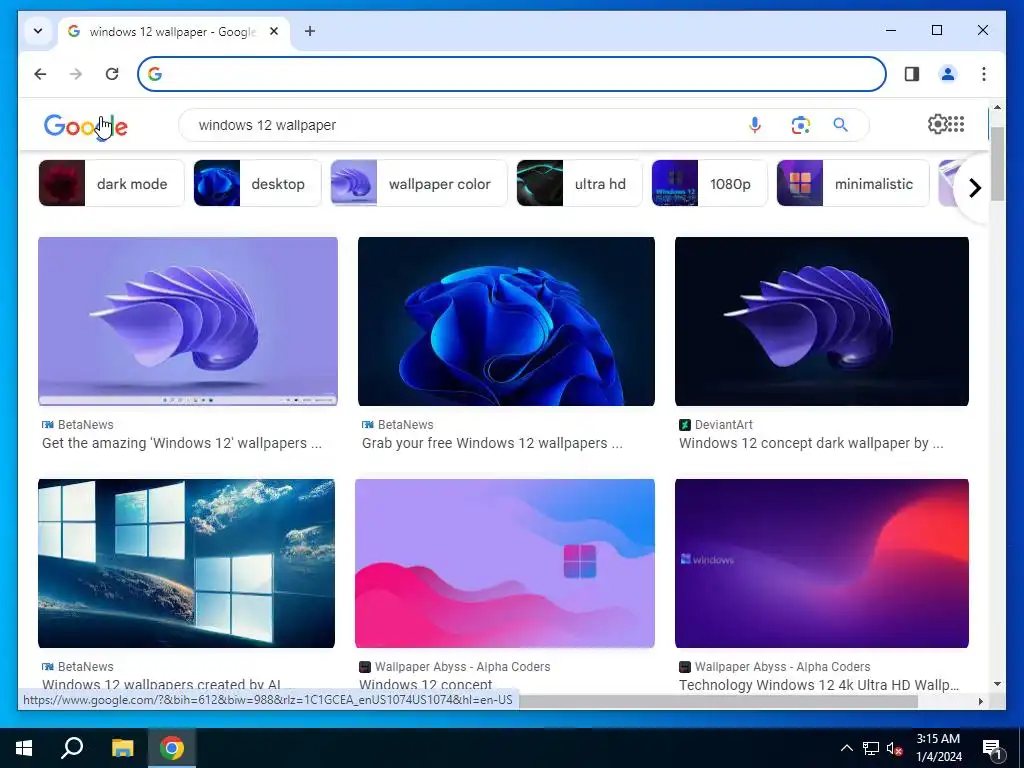This screenshot has width=1024, height=768.
Task: Show more filter chips with right chevron
Action: click(x=974, y=188)
